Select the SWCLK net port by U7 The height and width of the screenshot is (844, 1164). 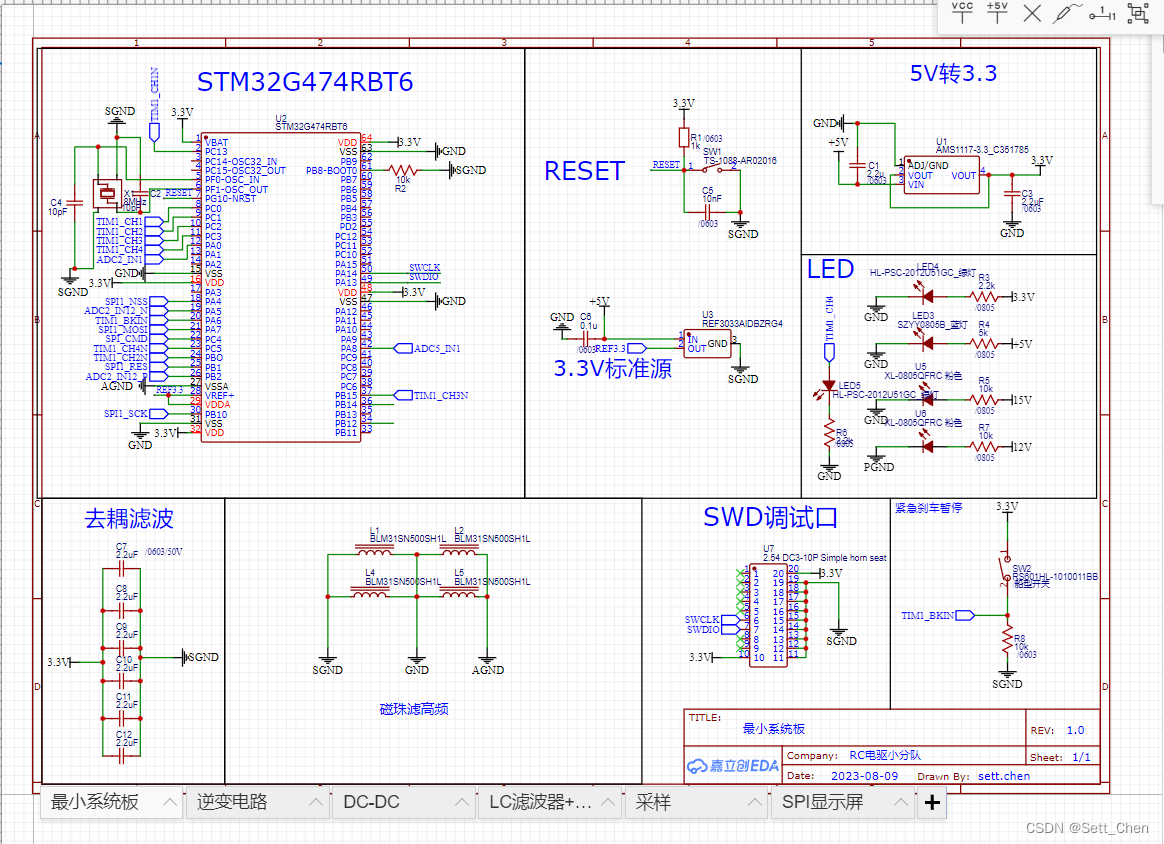(711, 620)
